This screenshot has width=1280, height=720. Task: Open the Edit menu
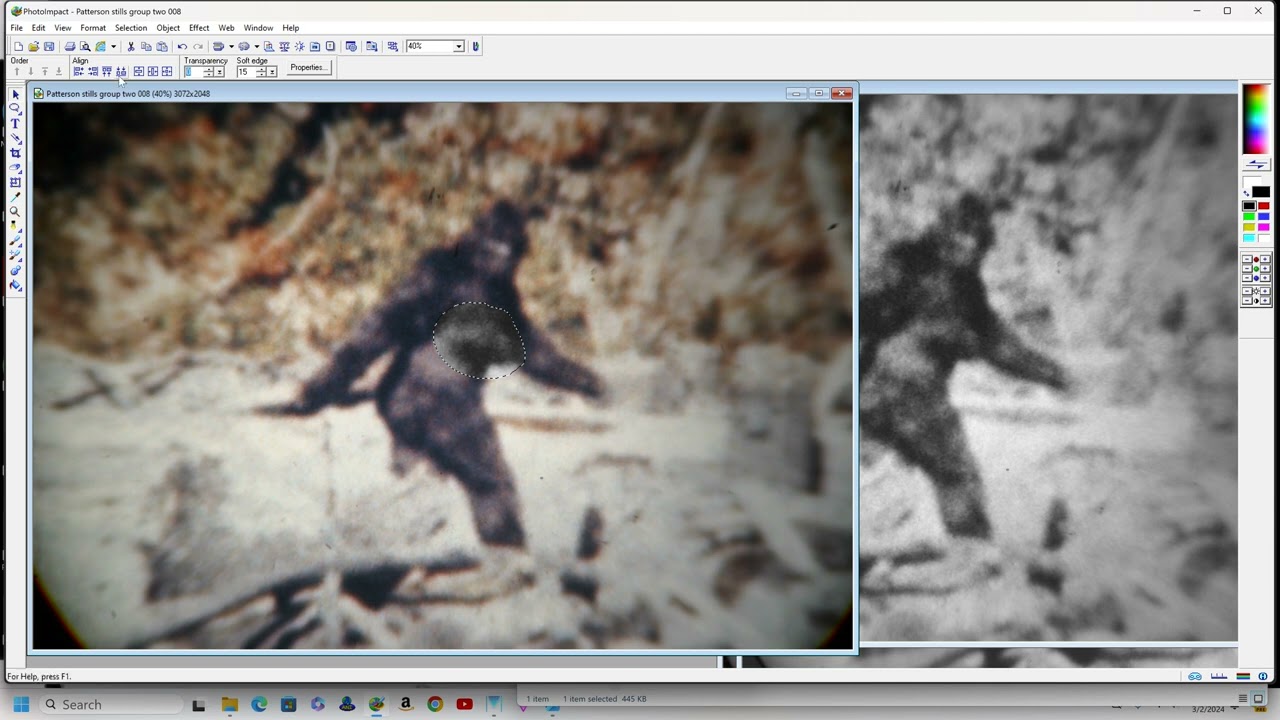point(38,28)
